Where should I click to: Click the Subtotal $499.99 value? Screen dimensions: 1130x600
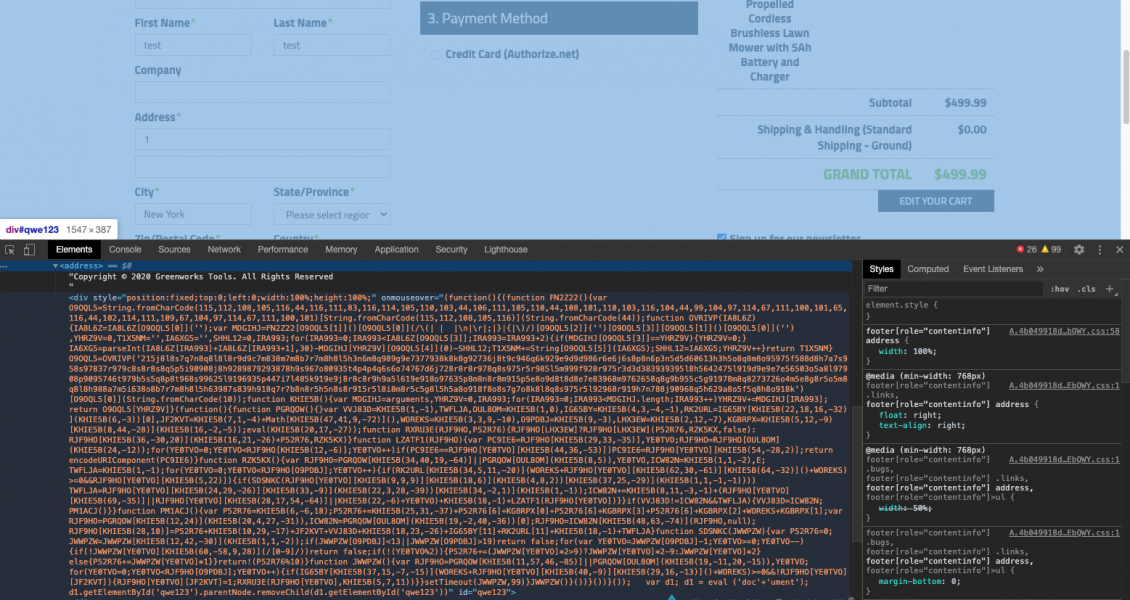pos(965,103)
